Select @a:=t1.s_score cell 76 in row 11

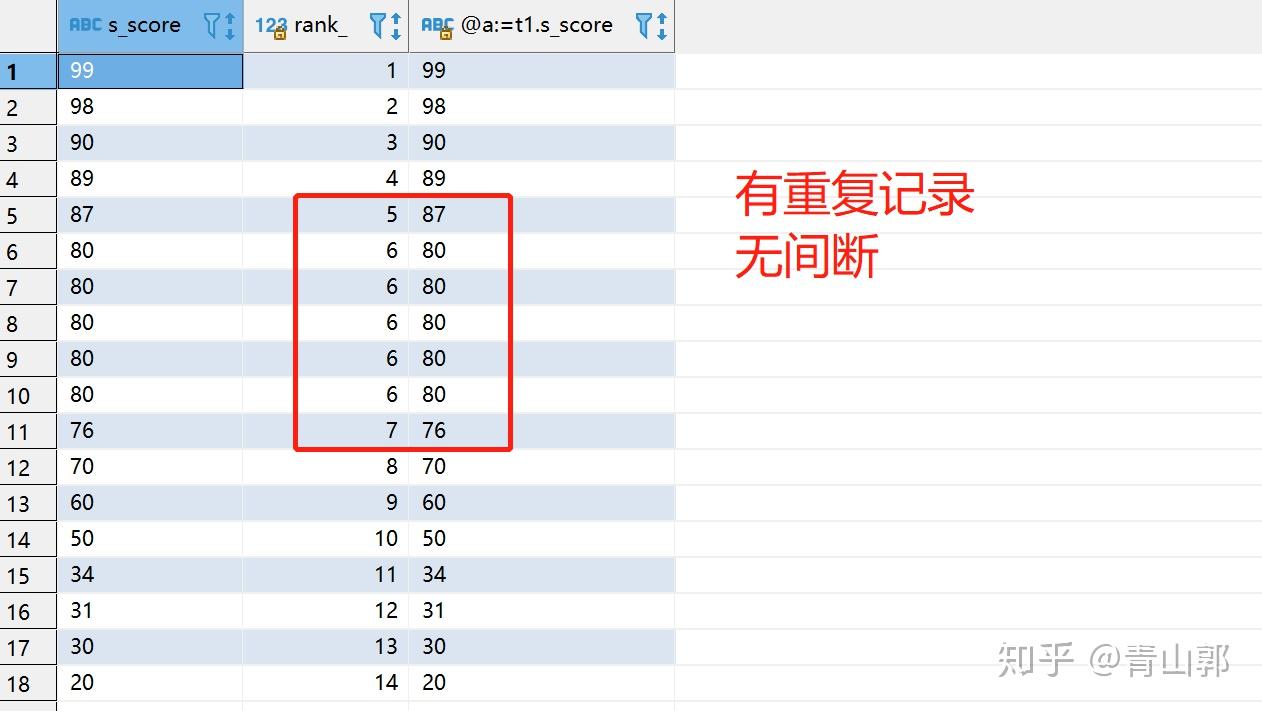pos(542,431)
